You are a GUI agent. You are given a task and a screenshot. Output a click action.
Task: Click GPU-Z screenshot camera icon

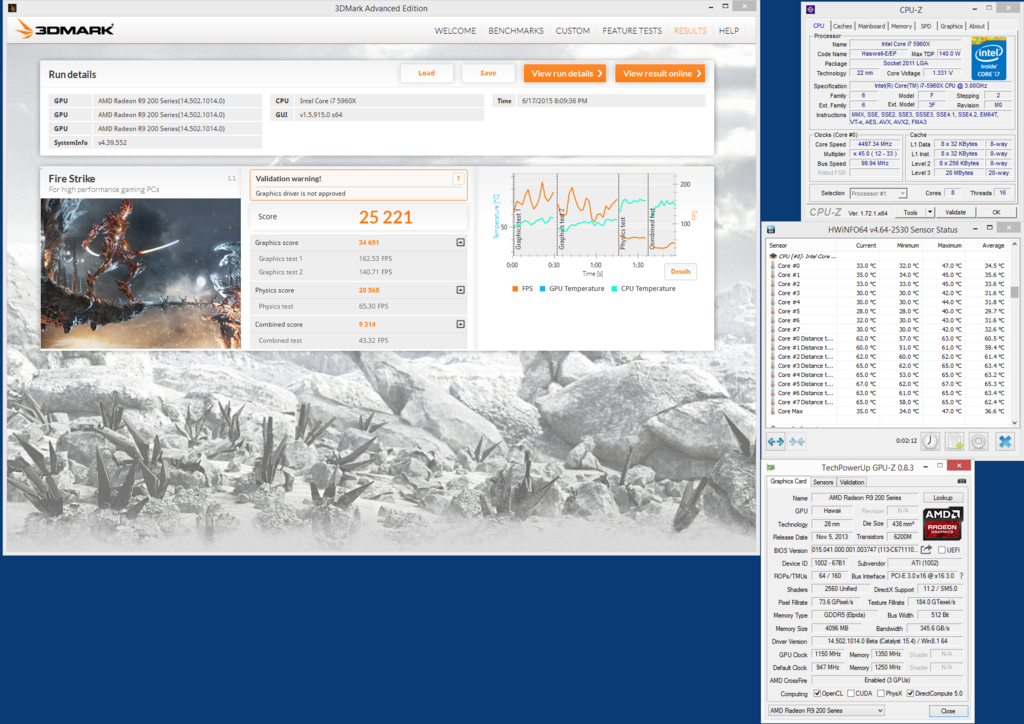click(961, 481)
